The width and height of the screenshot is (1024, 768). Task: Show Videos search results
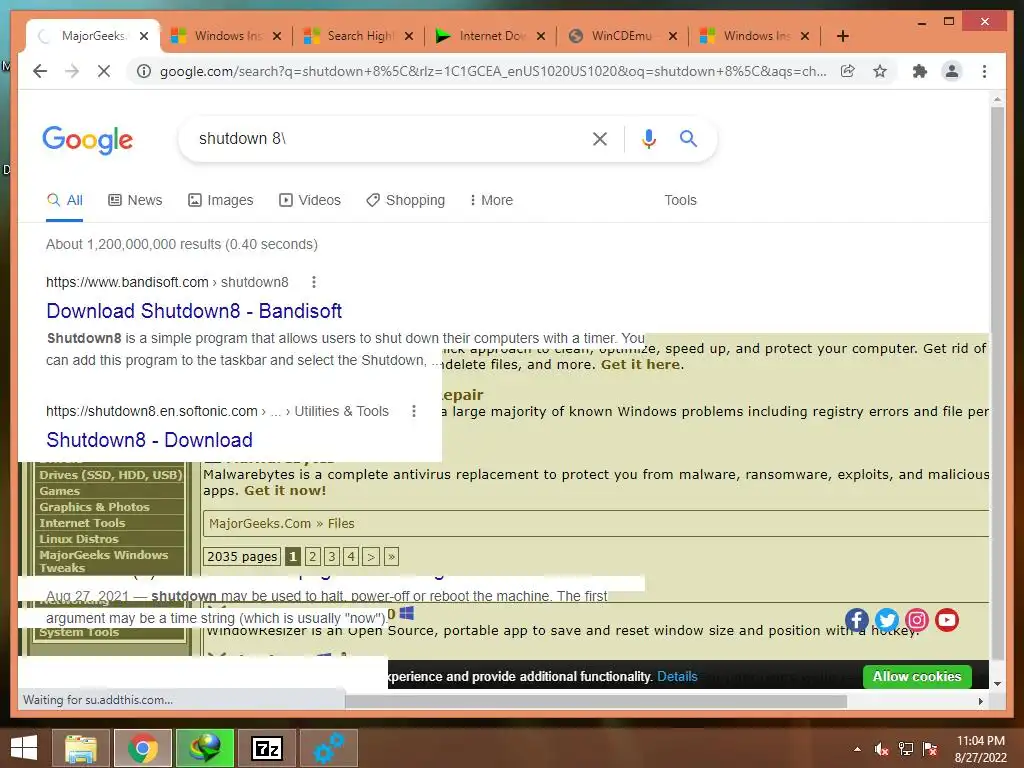(310, 200)
